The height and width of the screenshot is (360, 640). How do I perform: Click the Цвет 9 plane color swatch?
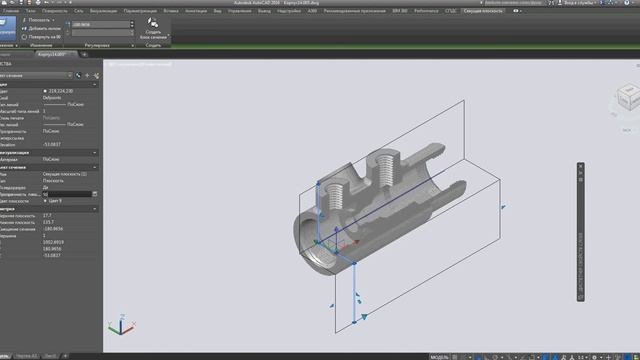(45, 201)
